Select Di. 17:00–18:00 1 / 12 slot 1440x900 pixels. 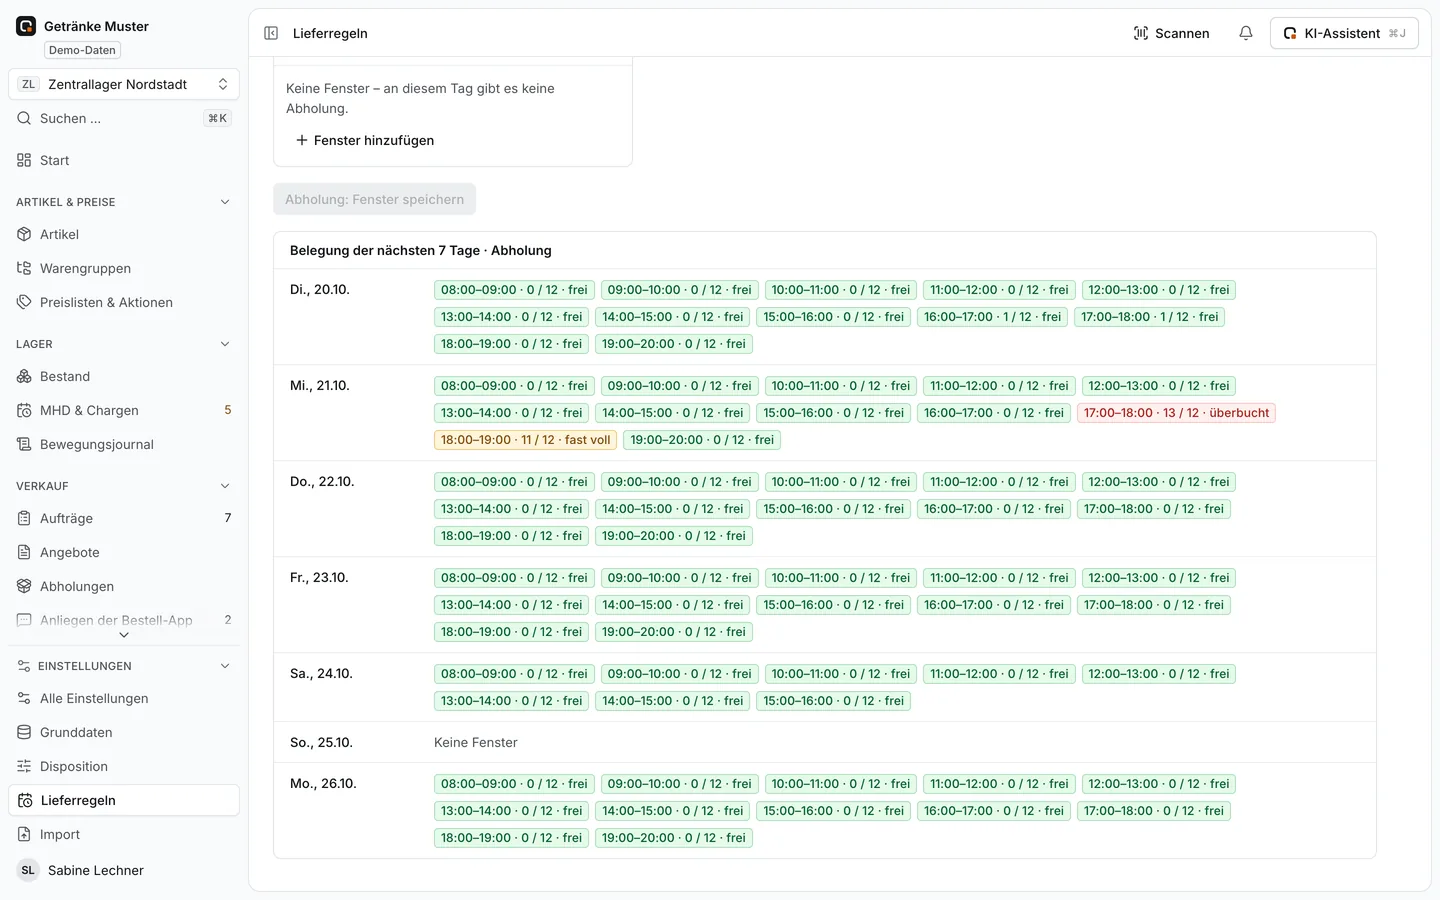pos(1150,317)
